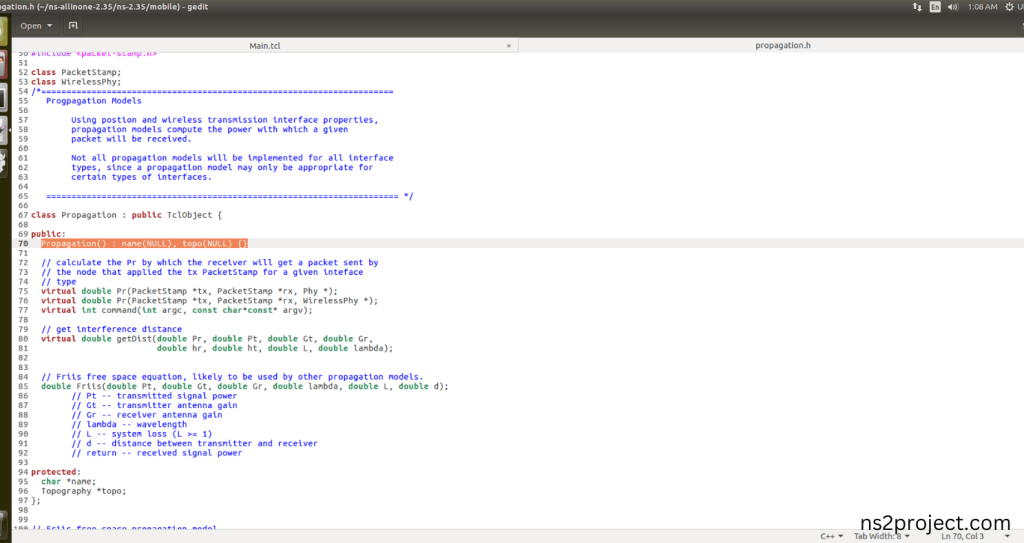
Task: Click the '// get interference distance' comment
Action: click(x=112, y=329)
